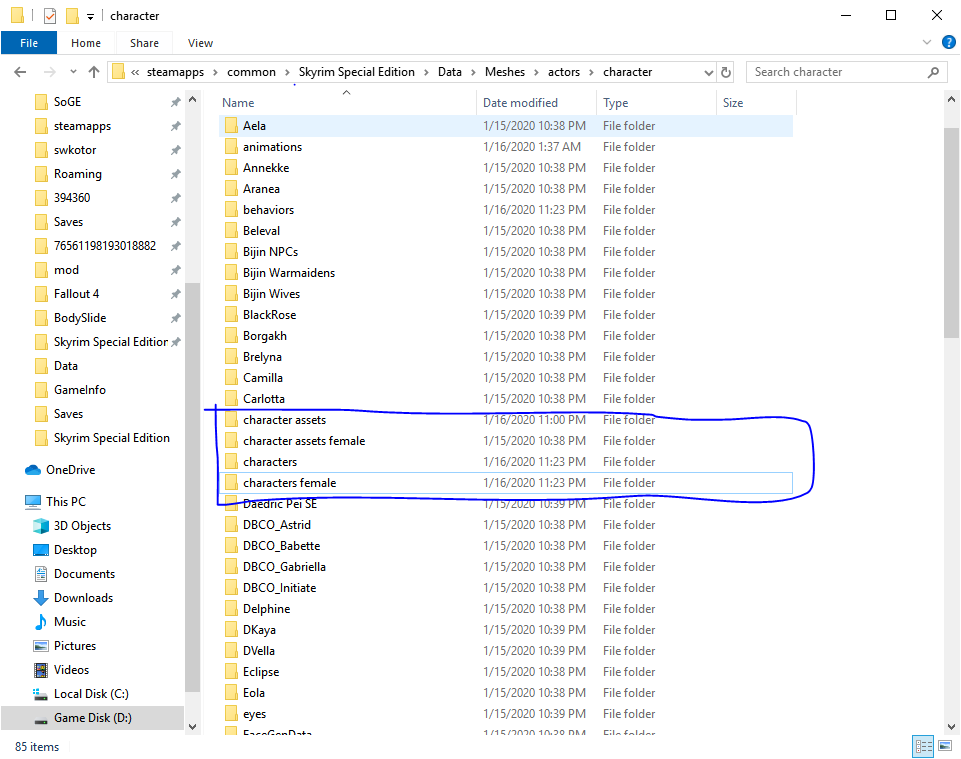
Task: Open Fallout 4 in Quick access
Action: tap(76, 294)
